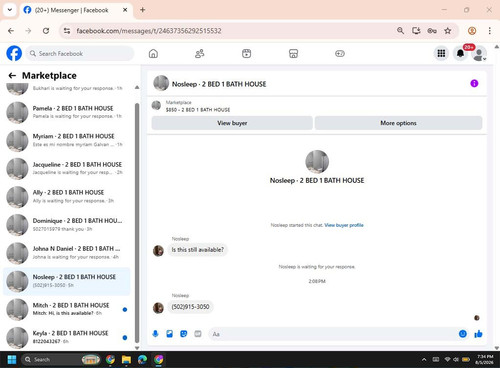Open the emoji picker in the message box
The image size is (500, 368).
point(463,334)
